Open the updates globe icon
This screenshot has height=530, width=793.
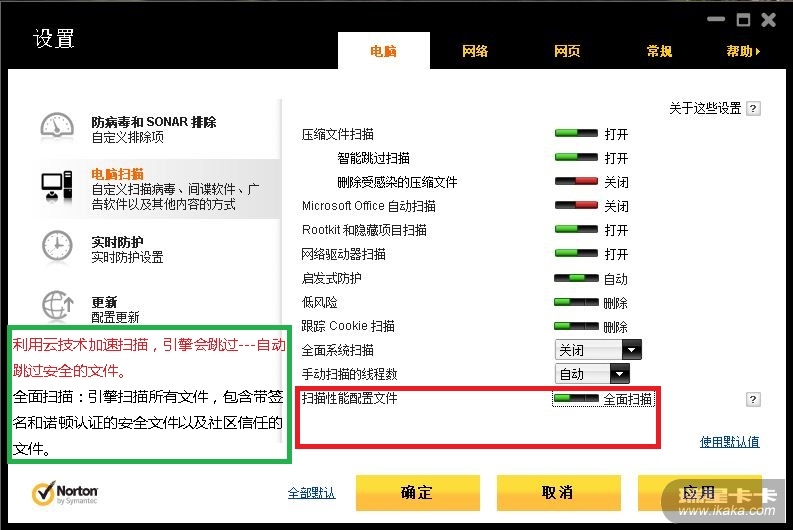click(x=57, y=305)
